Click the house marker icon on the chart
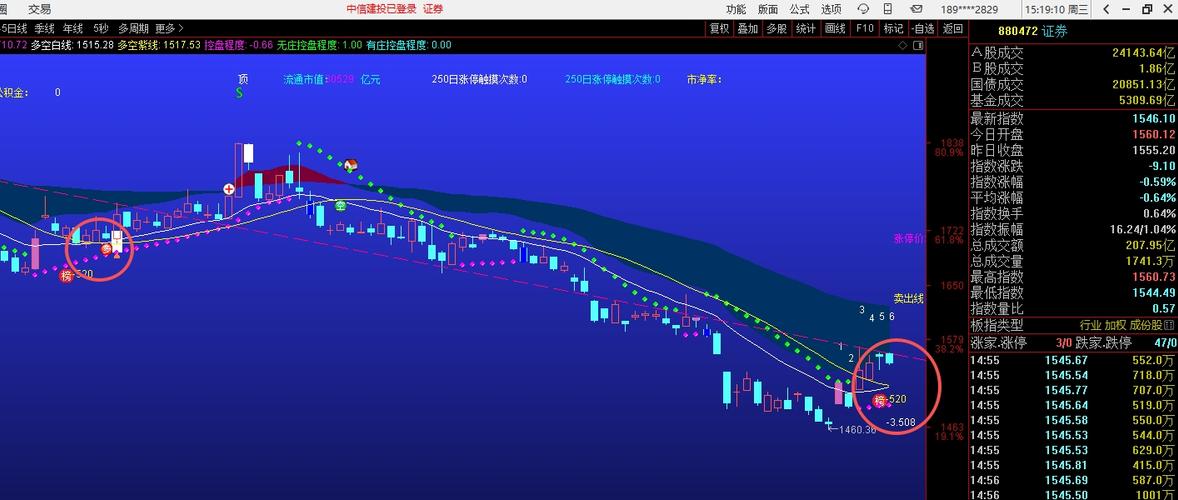This screenshot has width=1178, height=500. coord(350,164)
